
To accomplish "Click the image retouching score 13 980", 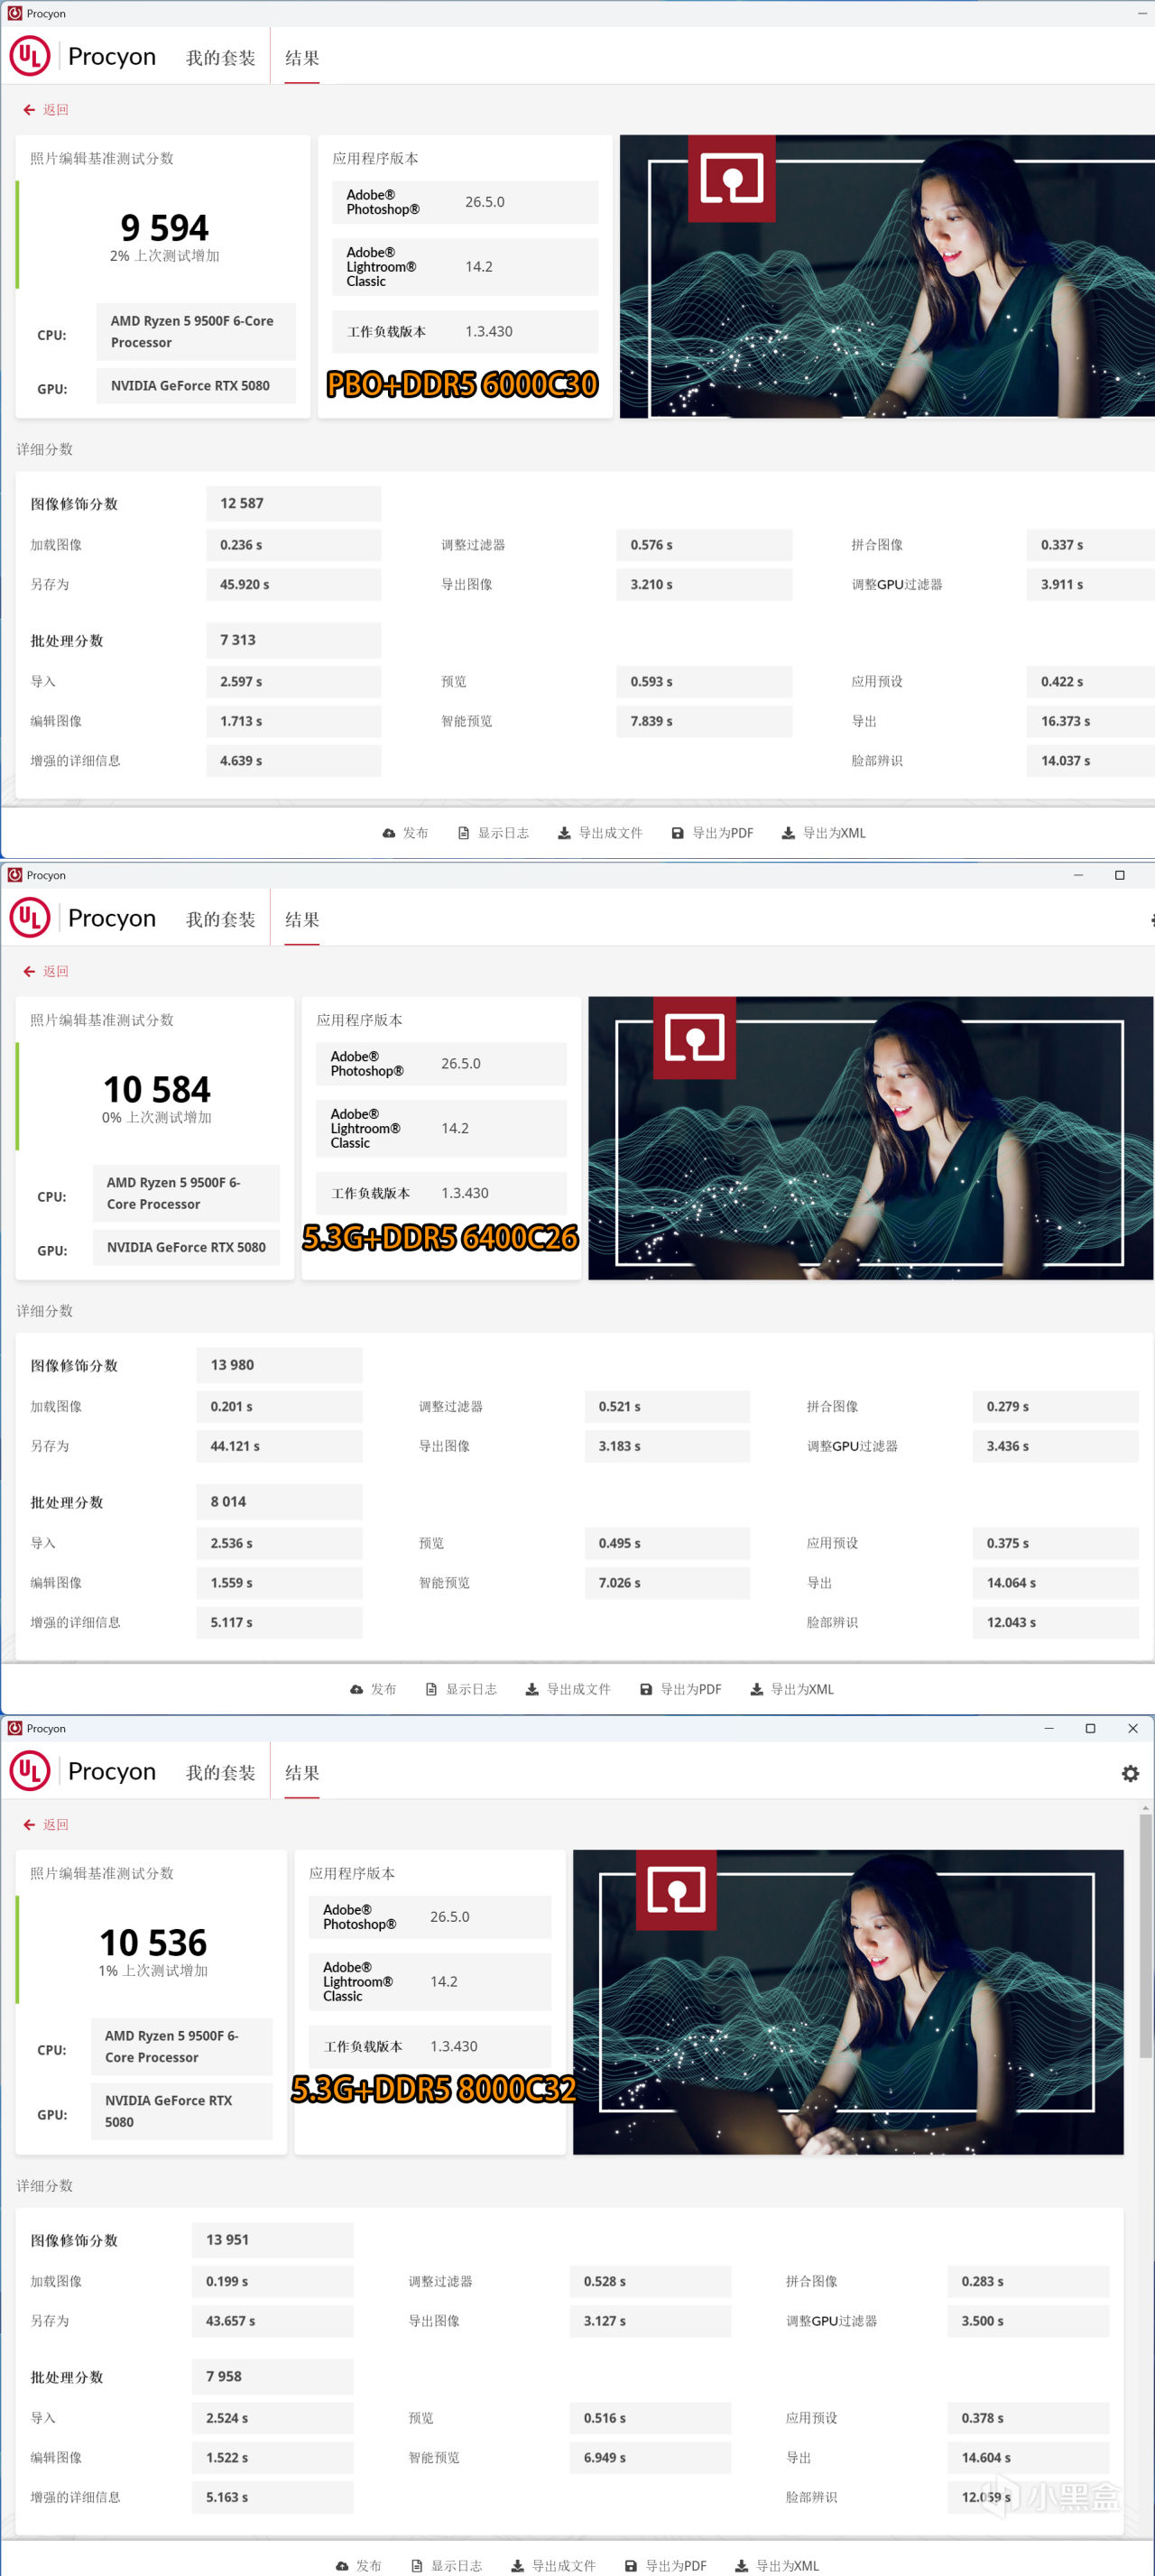I will click(279, 1365).
